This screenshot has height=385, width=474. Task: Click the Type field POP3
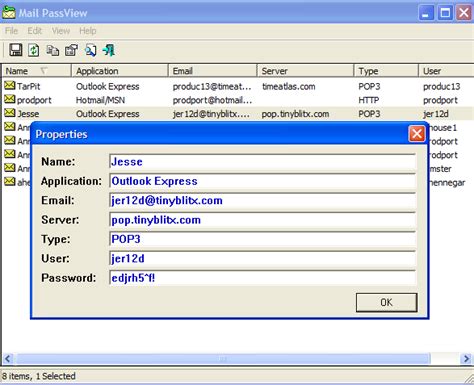pos(263,239)
